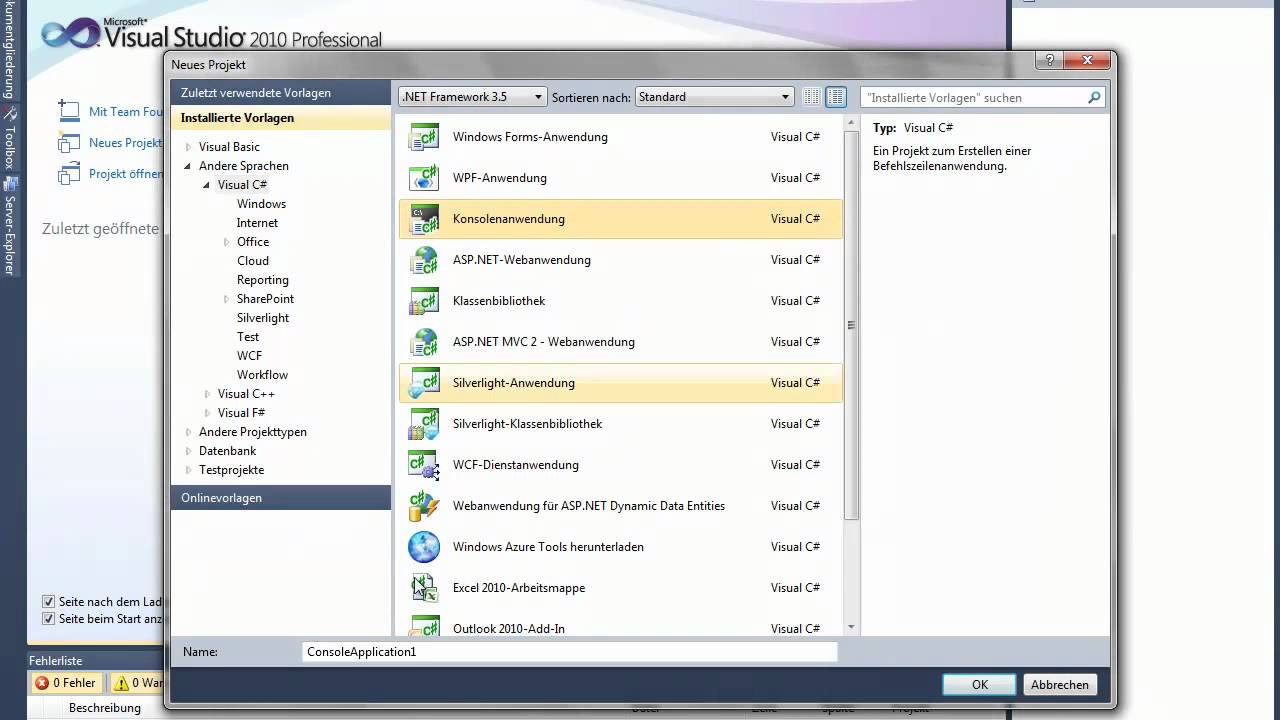Click the Projekt öffnen link on Start Page
Screen dimensions: 1280x720
(x=126, y=174)
